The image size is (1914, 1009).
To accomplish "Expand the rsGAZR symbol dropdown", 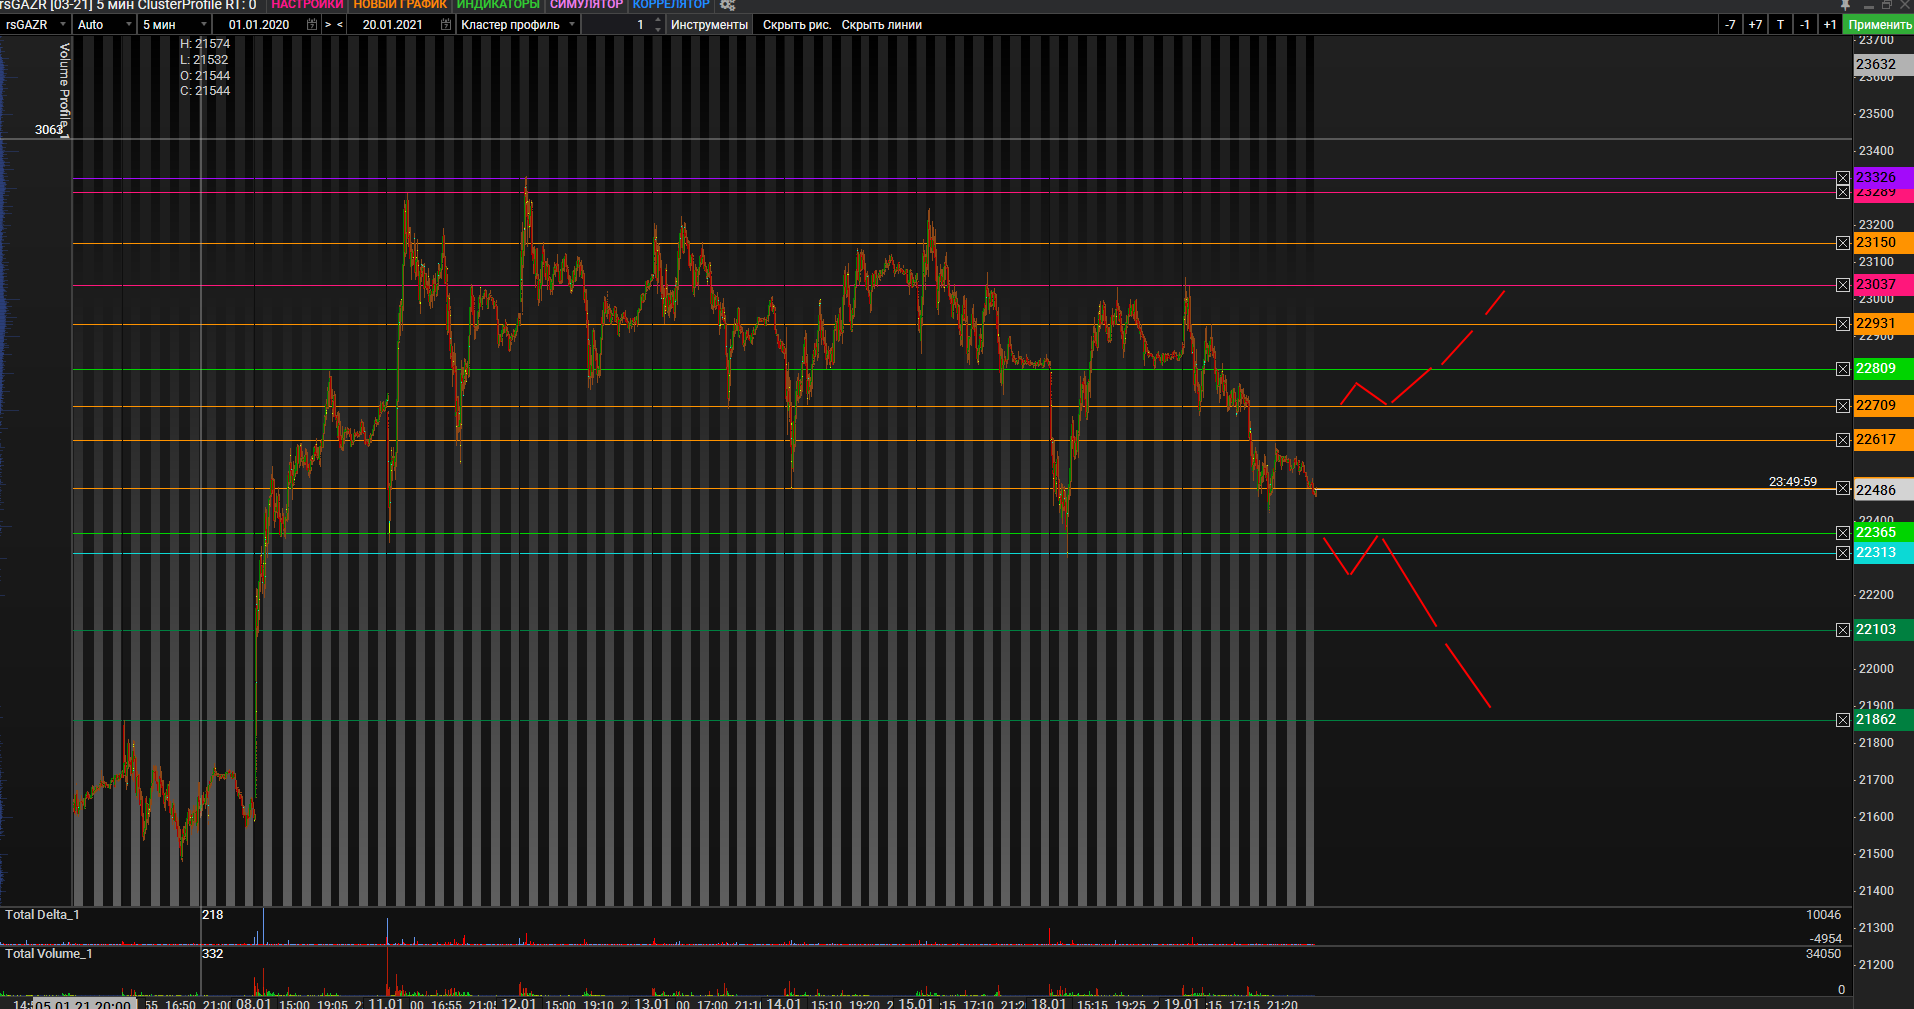I will coord(62,25).
